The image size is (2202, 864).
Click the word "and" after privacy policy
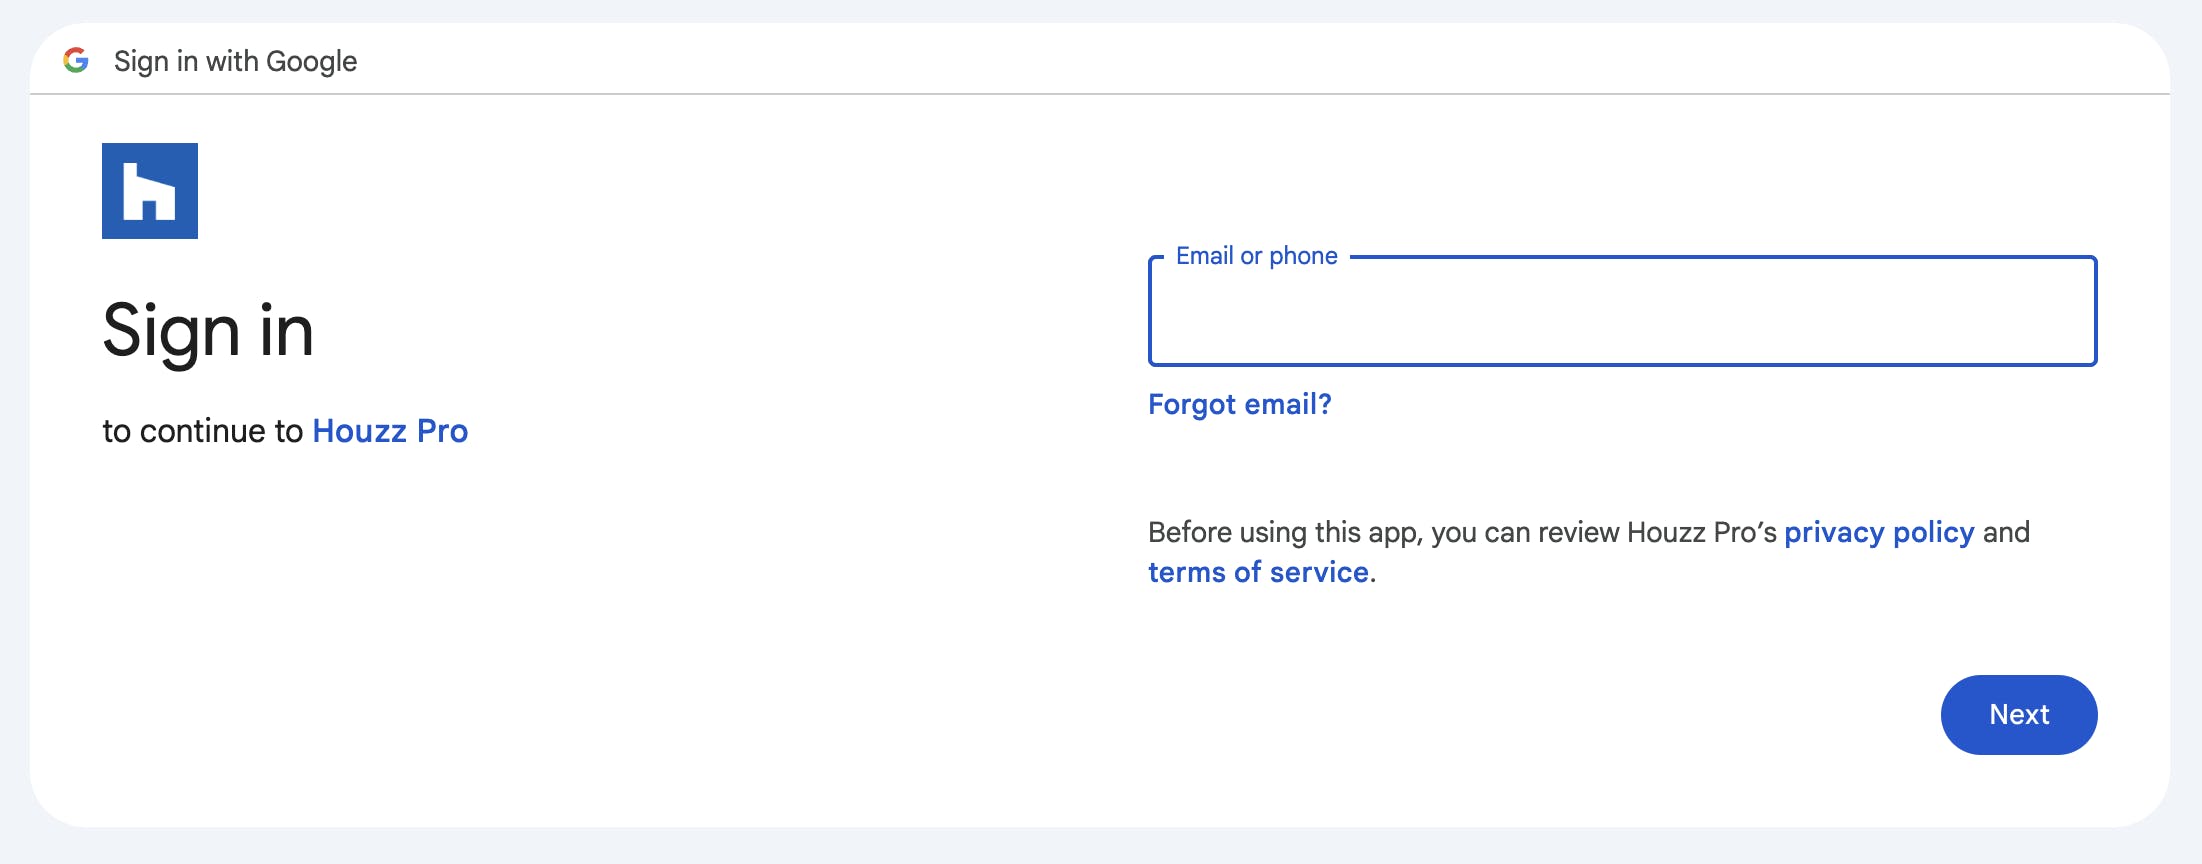coord(2006,532)
